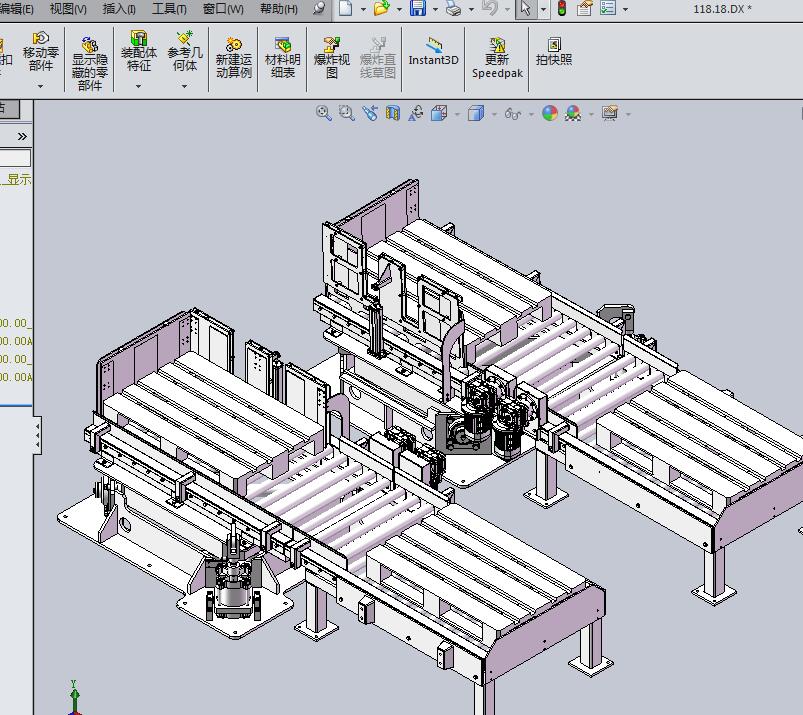This screenshot has height=715, width=803.
Task: Click the 拍快照 (Take Snapshot) button
Action: [x=554, y=52]
